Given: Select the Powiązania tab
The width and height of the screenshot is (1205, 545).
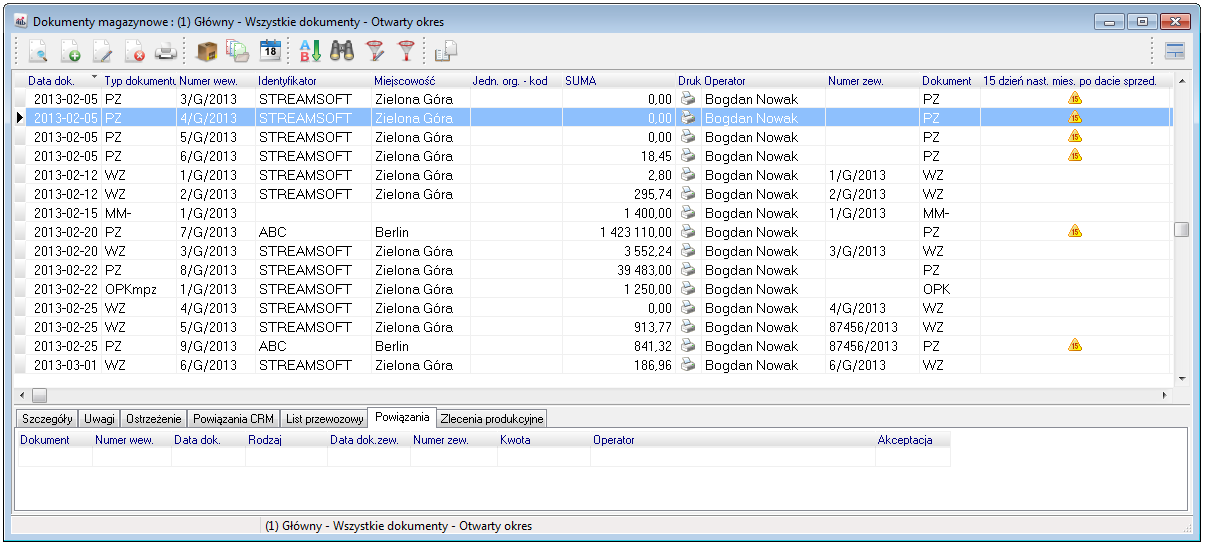Looking at the screenshot, I should (403, 417).
